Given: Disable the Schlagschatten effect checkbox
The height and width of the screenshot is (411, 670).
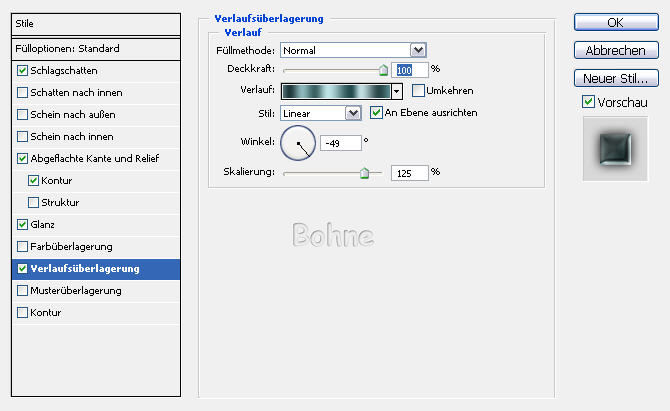Looking at the screenshot, I should click(23, 71).
